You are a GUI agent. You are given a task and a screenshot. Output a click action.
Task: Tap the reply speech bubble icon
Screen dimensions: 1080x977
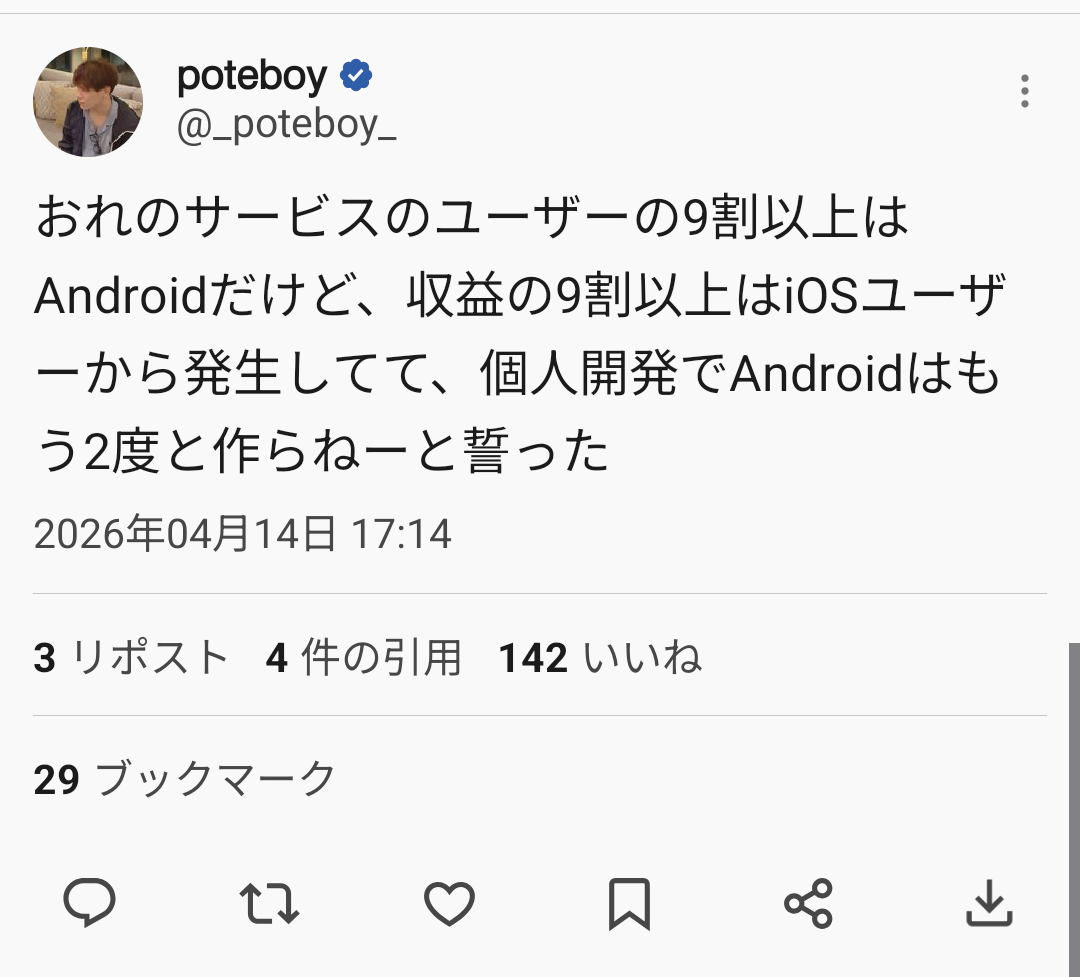[x=90, y=904]
